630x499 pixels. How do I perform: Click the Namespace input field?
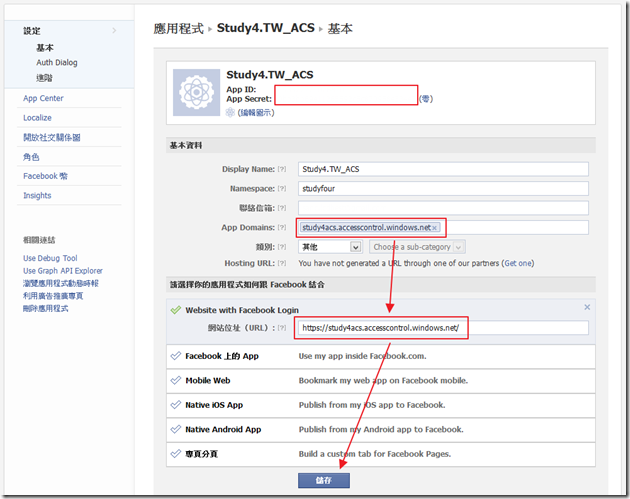pos(443,188)
